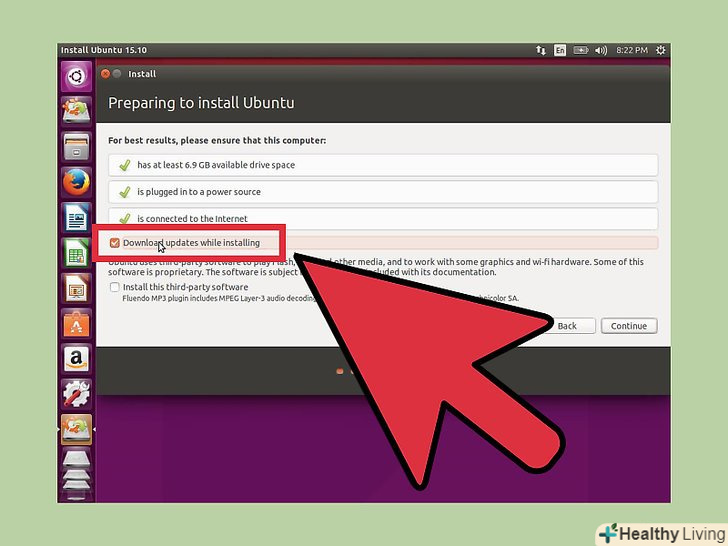Viewport: 728px width, 546px height.
Task: Open the En keyboard layout indicator
Action: click(560, 50)
